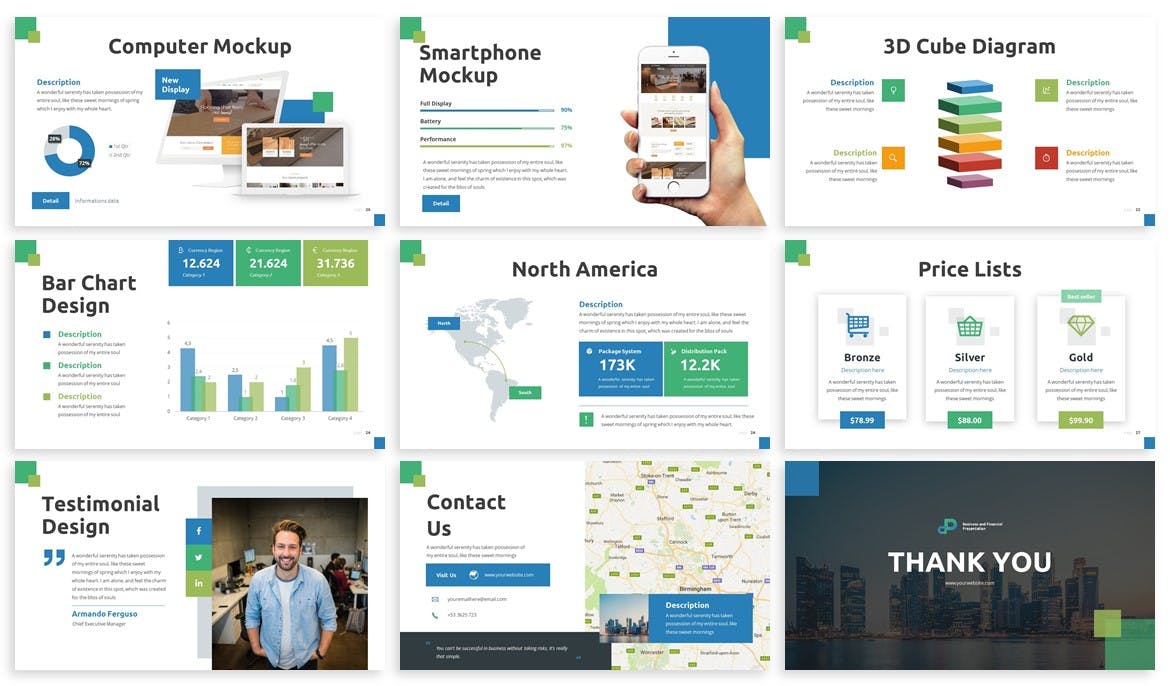The width and height of the screenshot is (1170, 686).
Task: Select the quotation mark icon on Testimonial slide
Action: pyautogui.click(x=52, y=558)
